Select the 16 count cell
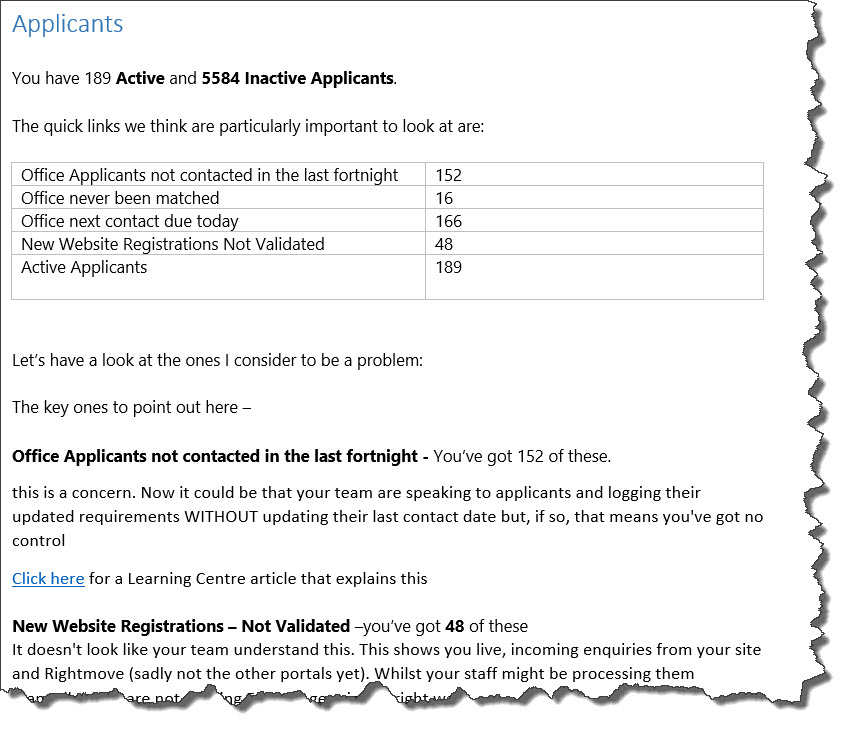The image size is (849, 729). 444,198
